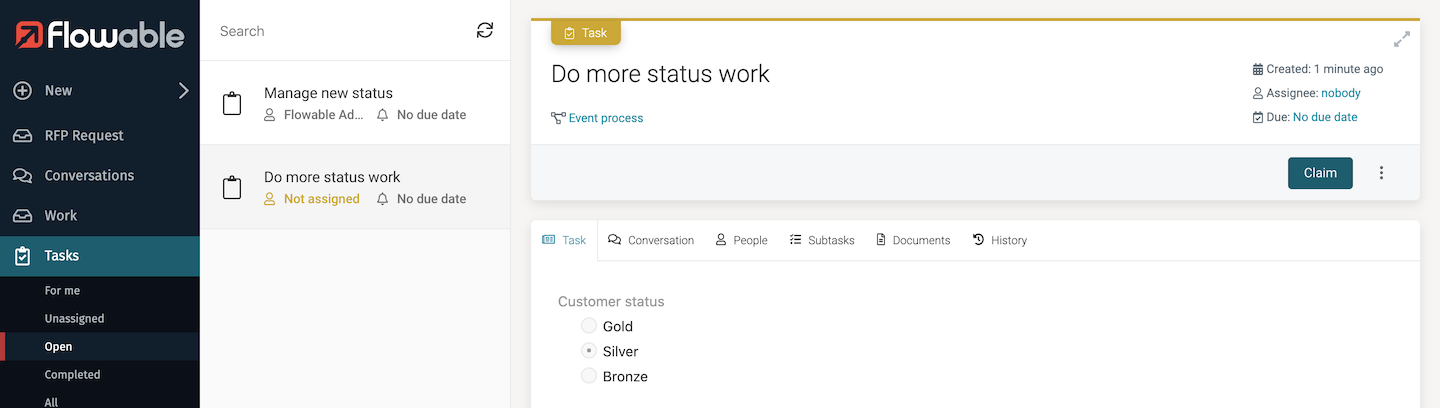Click the RFP Request inbox icon
The width and height of the screenshot is (1440, 408).
tap(22, 136)
